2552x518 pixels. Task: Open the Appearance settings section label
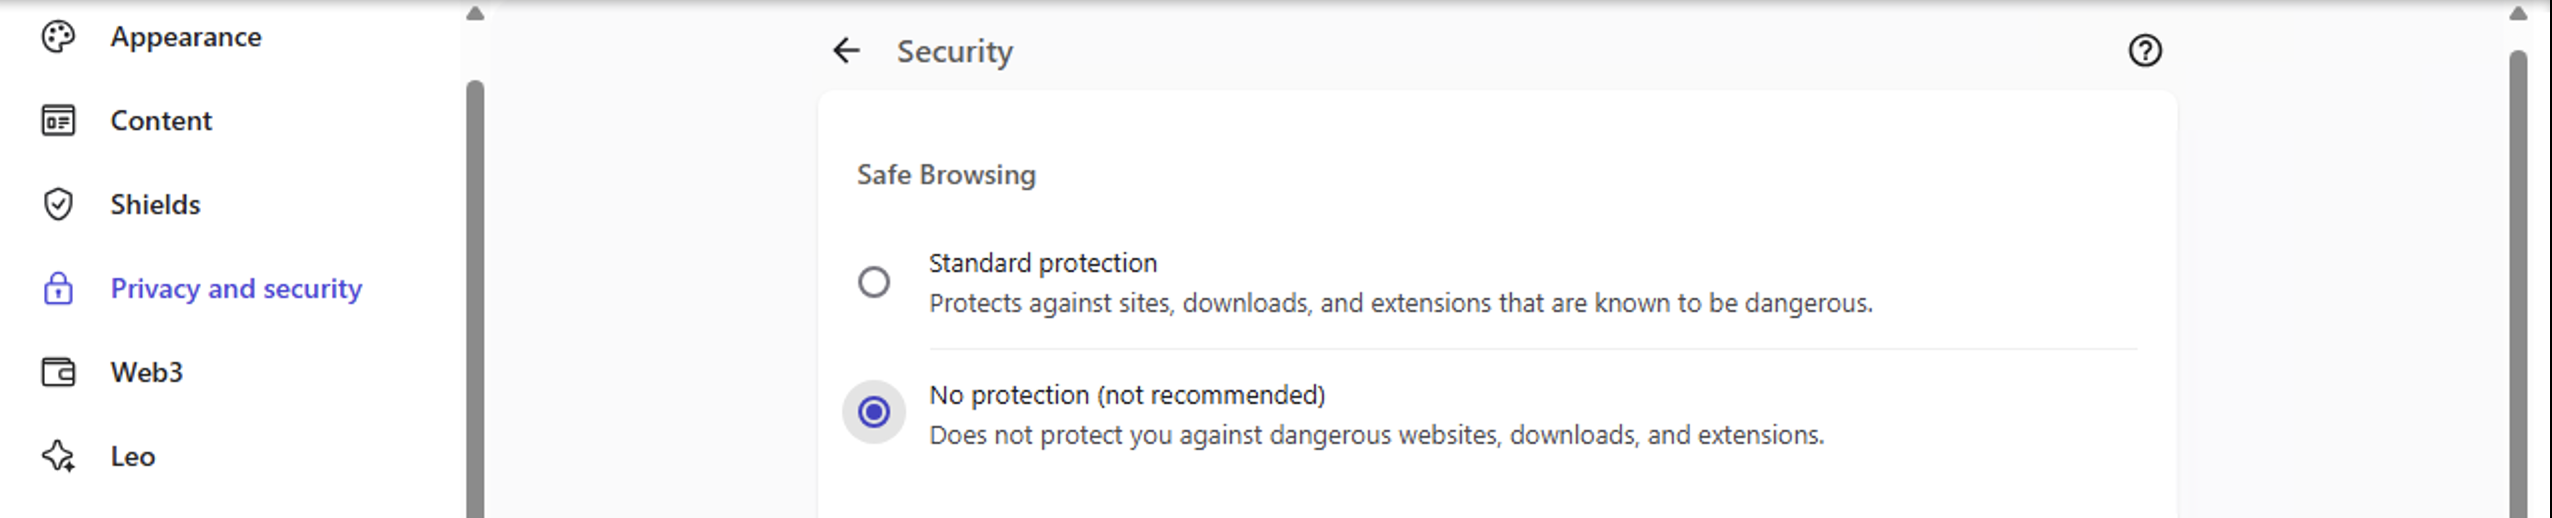186,37
